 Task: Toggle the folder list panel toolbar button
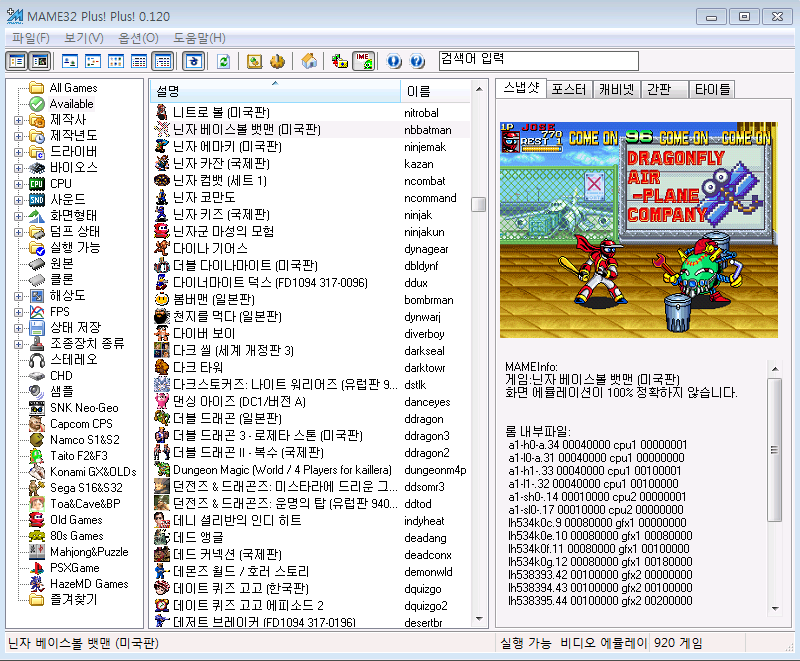coord(17,62)
